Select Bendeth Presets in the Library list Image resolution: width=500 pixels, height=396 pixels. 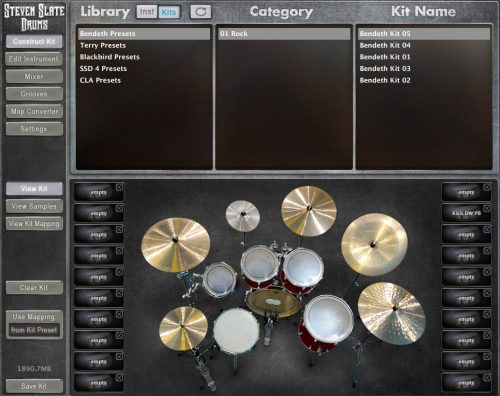tap(144, 34)
